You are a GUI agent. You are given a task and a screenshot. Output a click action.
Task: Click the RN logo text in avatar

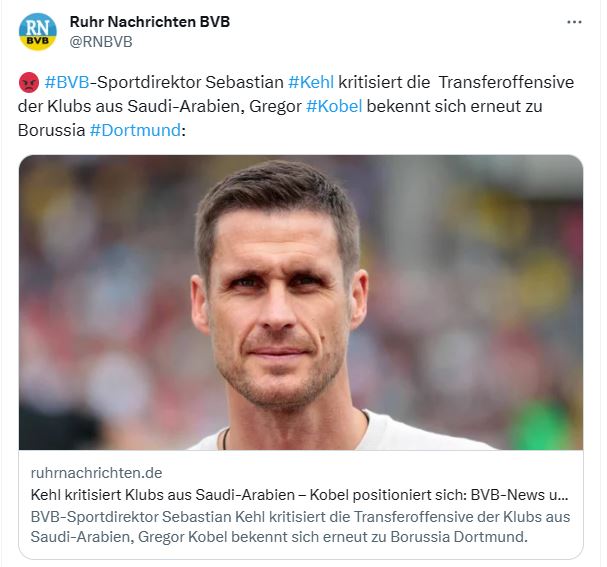pos(38,27)
